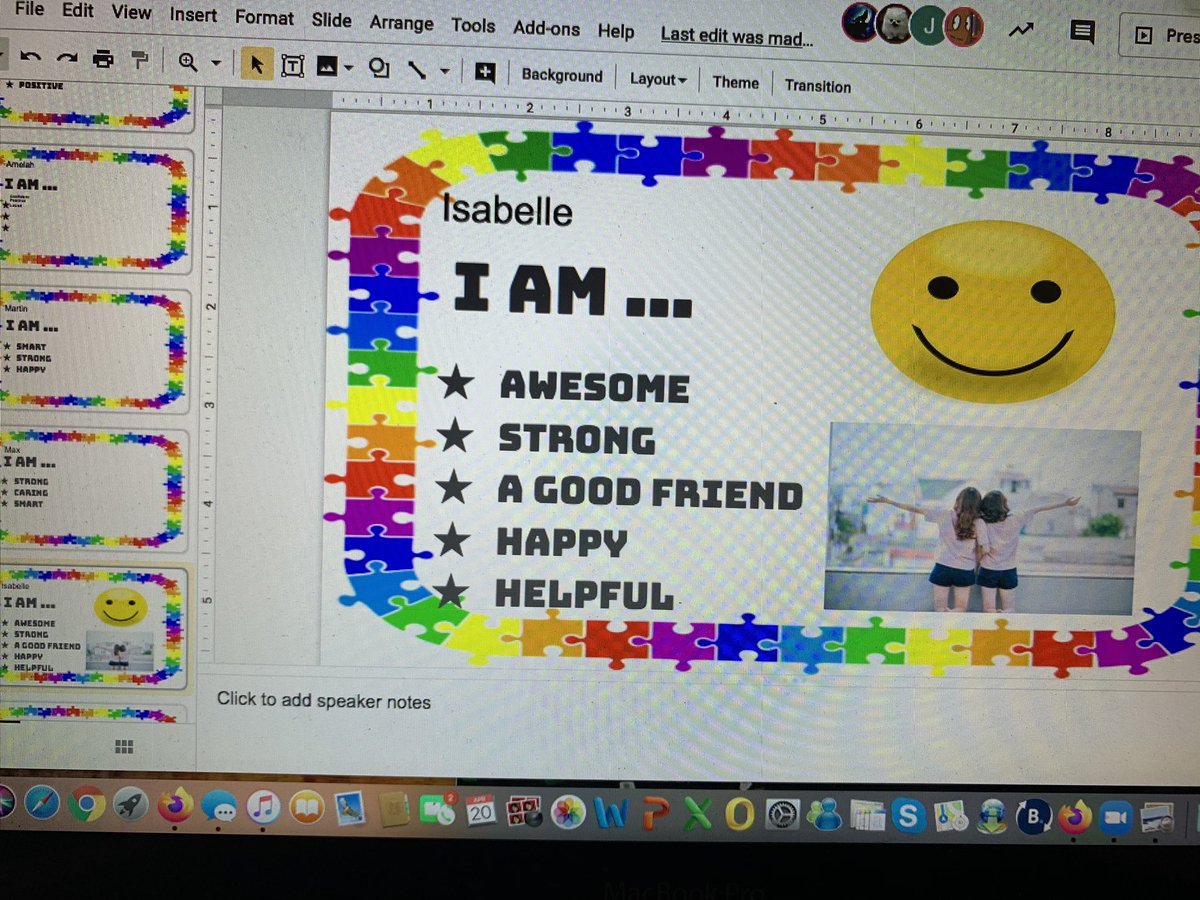Click the 'Isabelle' name text on slide
Screen dimensions: 1200x900
point(507,211)
